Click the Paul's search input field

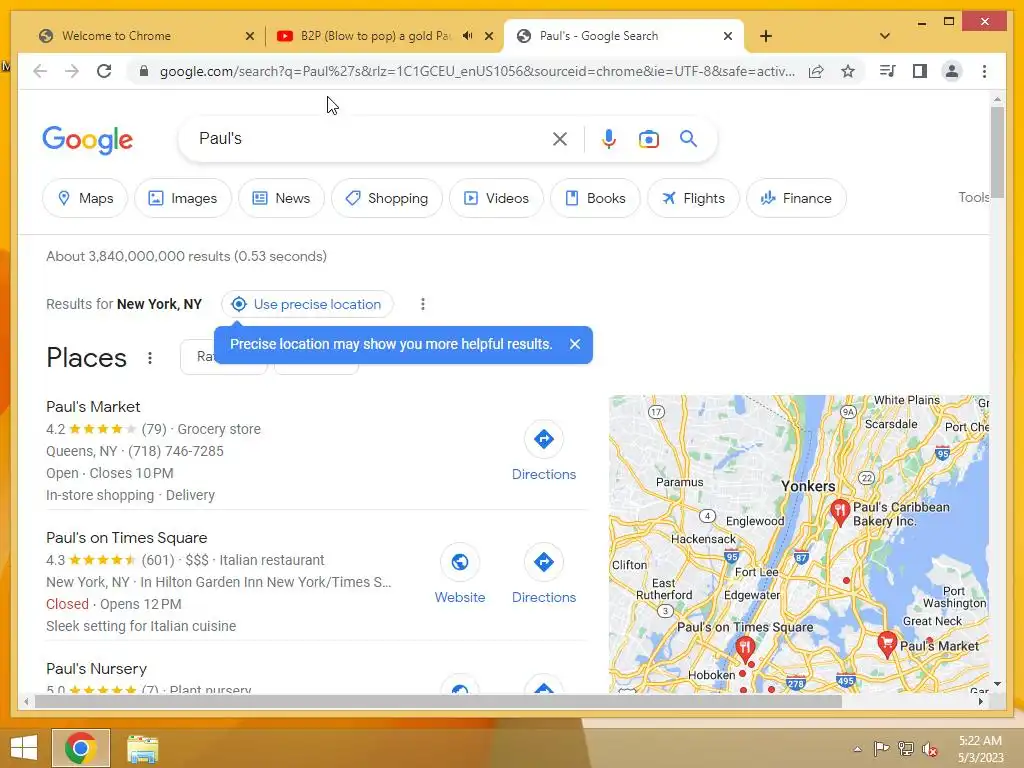click(x=372, y=138)
